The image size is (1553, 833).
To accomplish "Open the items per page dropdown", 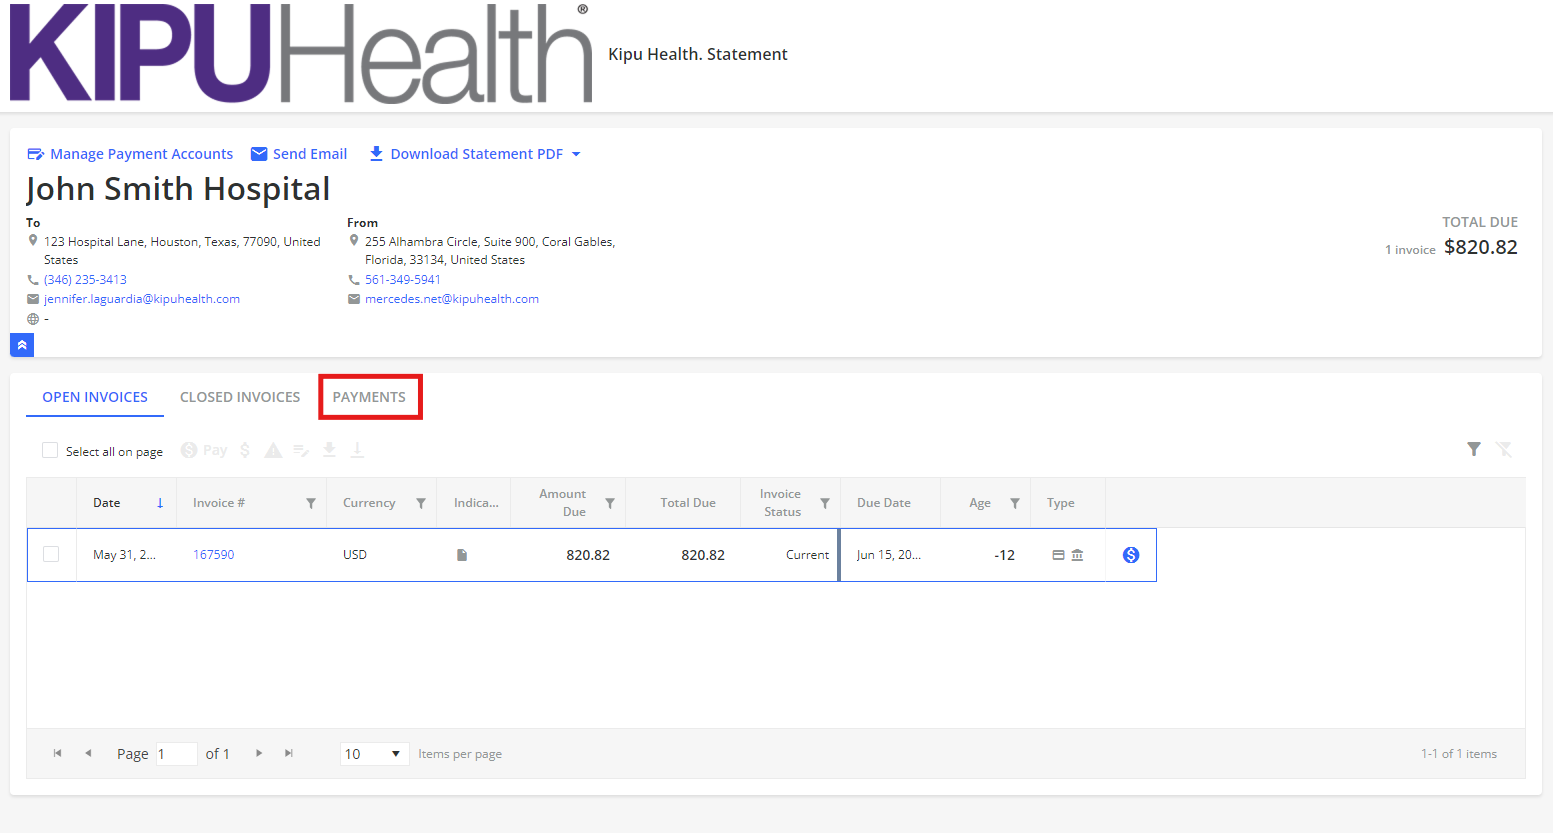I will (374, 753).
